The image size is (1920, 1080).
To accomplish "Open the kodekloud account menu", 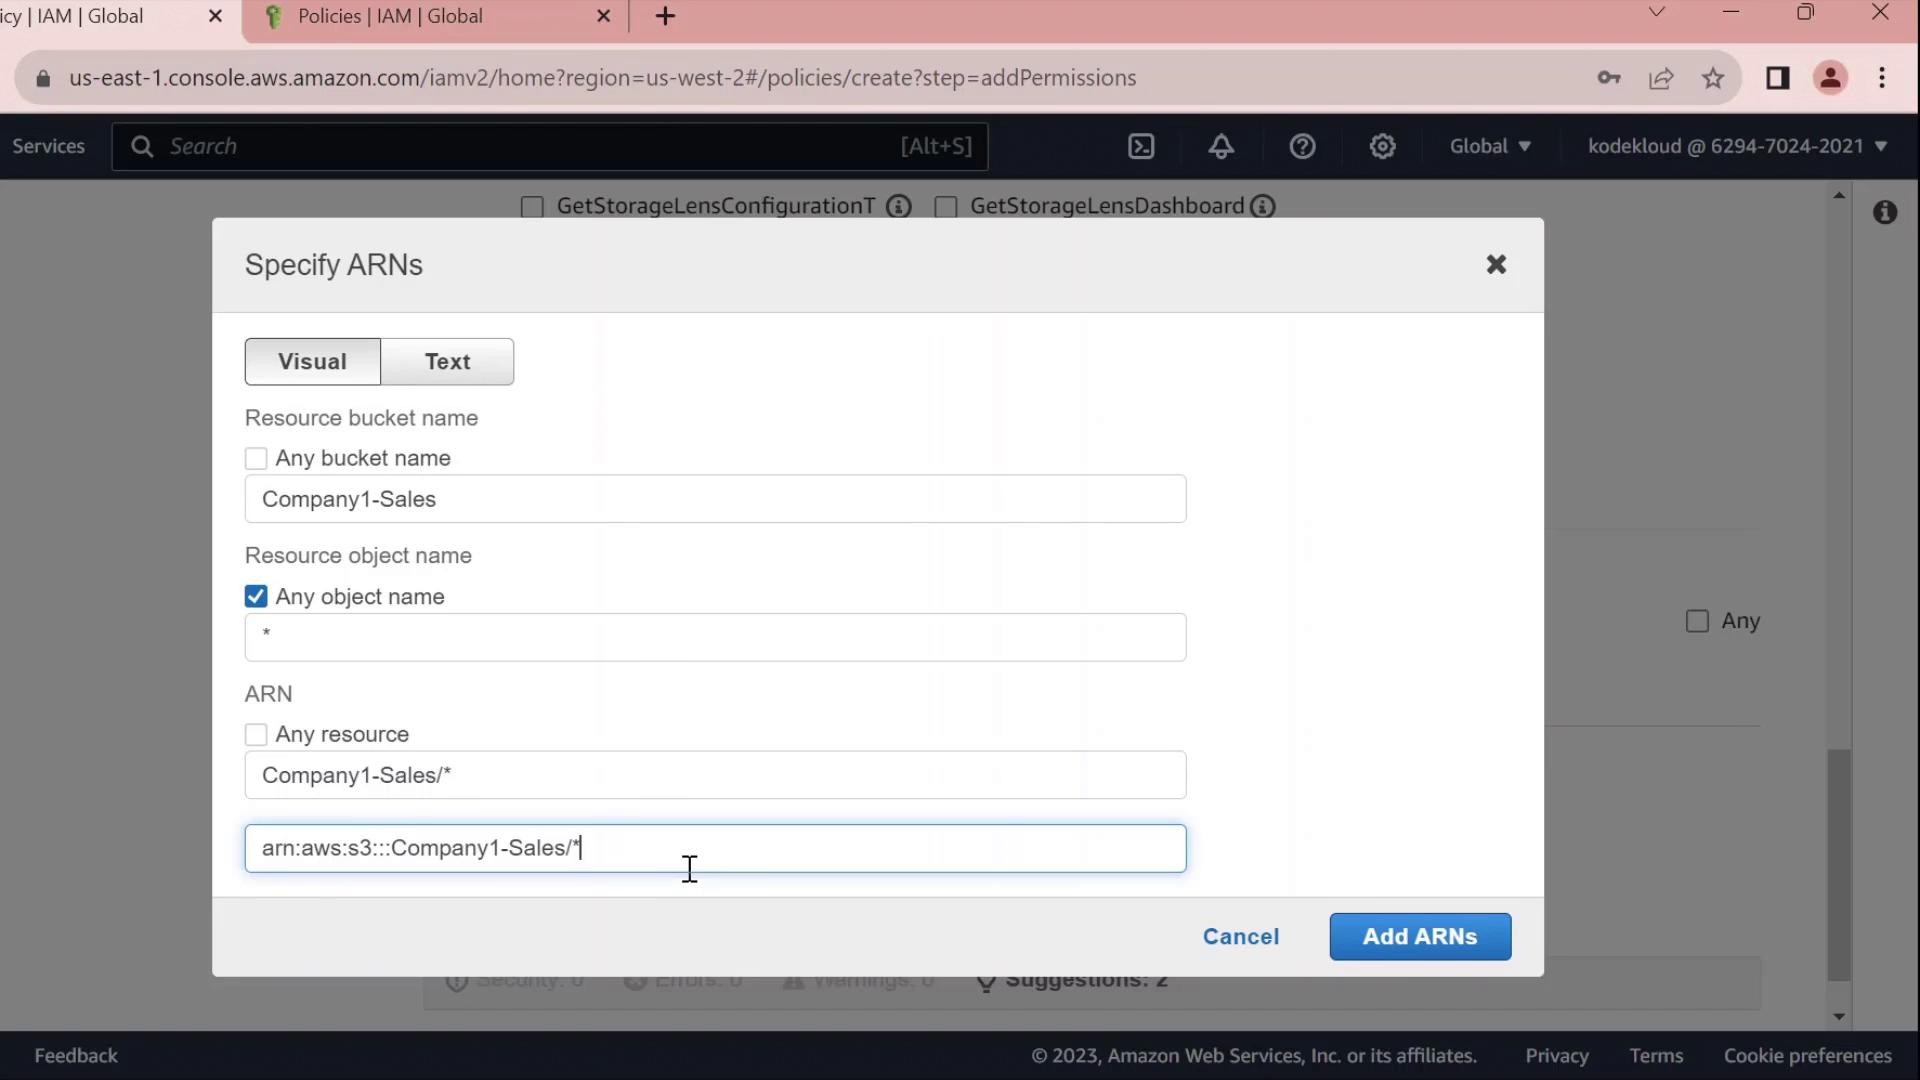I will point(1737,147).
